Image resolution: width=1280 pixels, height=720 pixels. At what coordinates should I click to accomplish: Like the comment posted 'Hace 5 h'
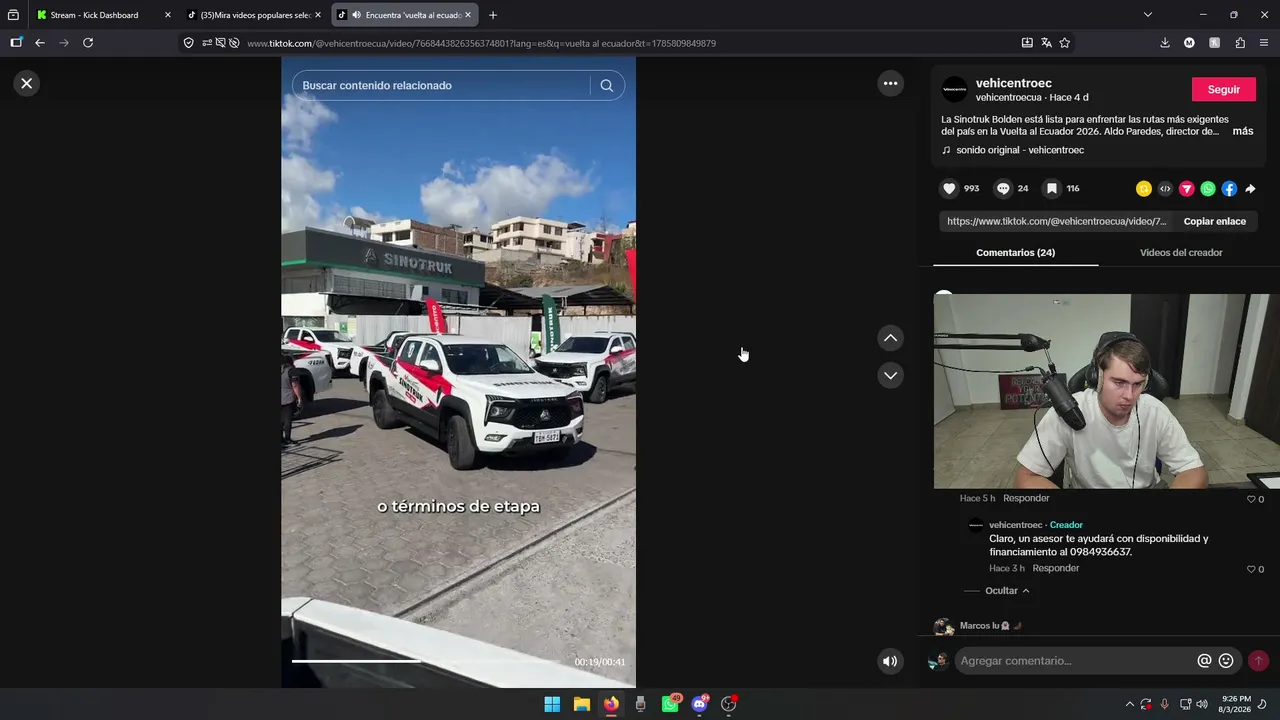[1250, 499]
